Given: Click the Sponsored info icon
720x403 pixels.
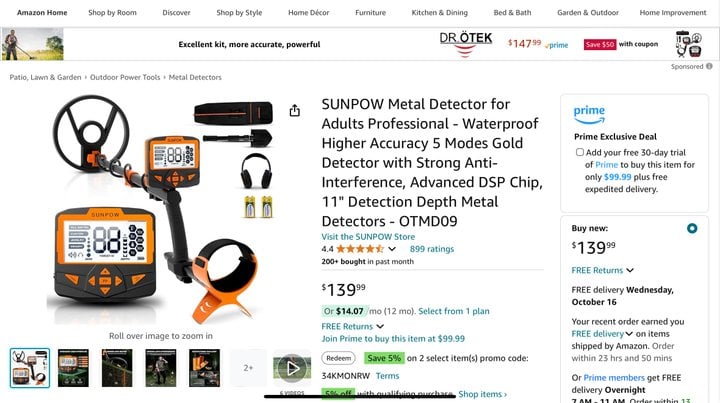Looking at the screenshot, I should 709,66.
